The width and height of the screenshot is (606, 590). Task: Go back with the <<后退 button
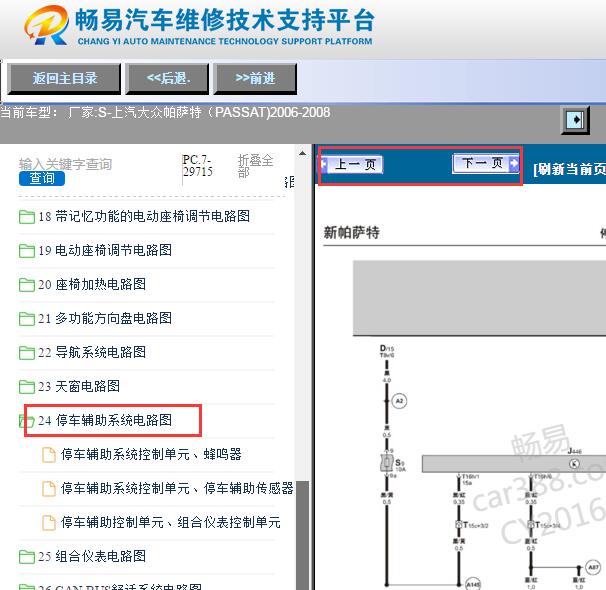(x=167, y=79)
